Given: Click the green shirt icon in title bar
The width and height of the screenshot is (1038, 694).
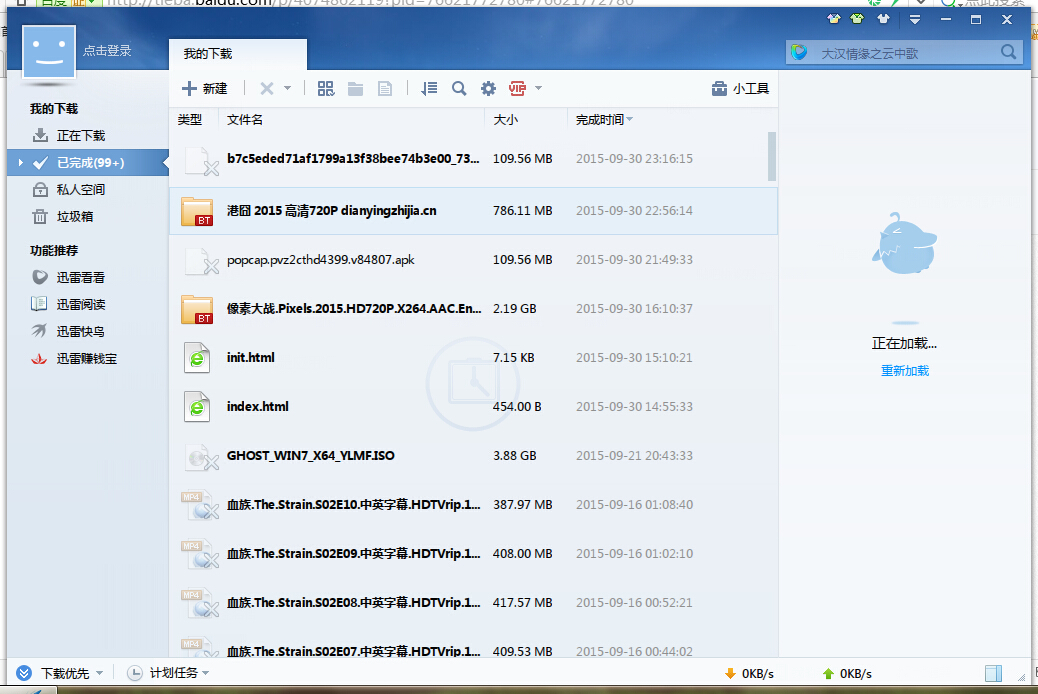Looking at the screenshot, I should click(857, 19).
